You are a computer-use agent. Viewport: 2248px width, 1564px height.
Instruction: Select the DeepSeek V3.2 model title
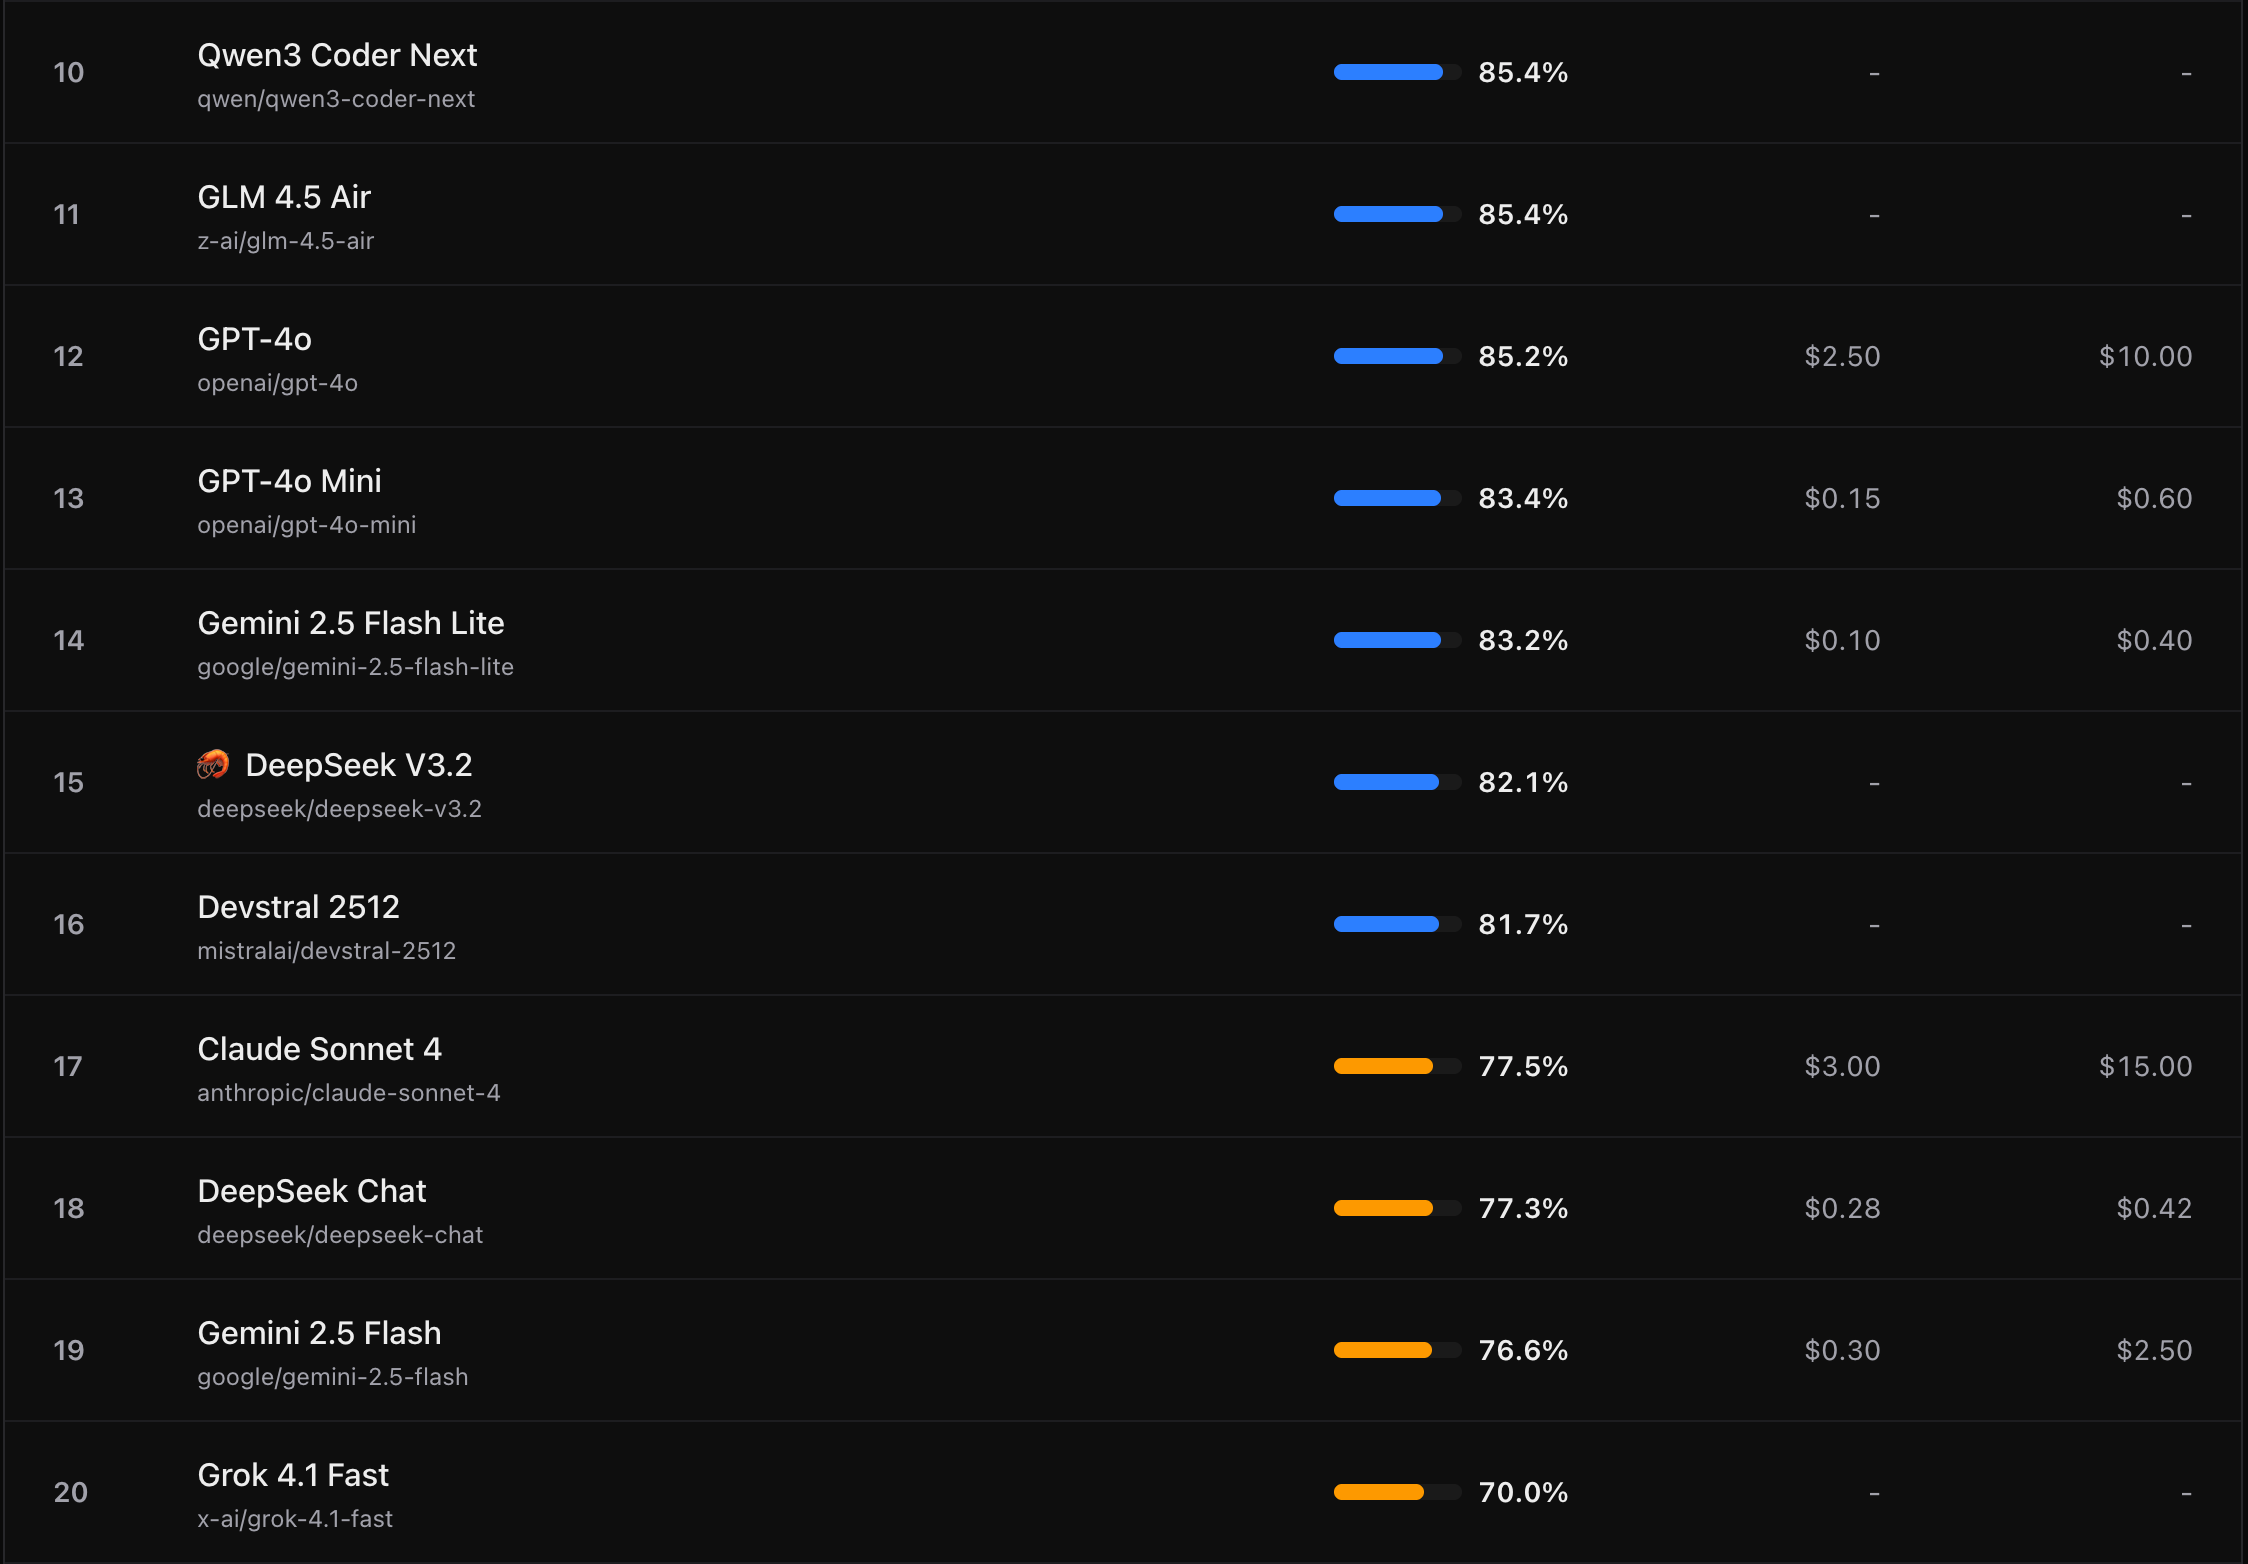point(358,766)
